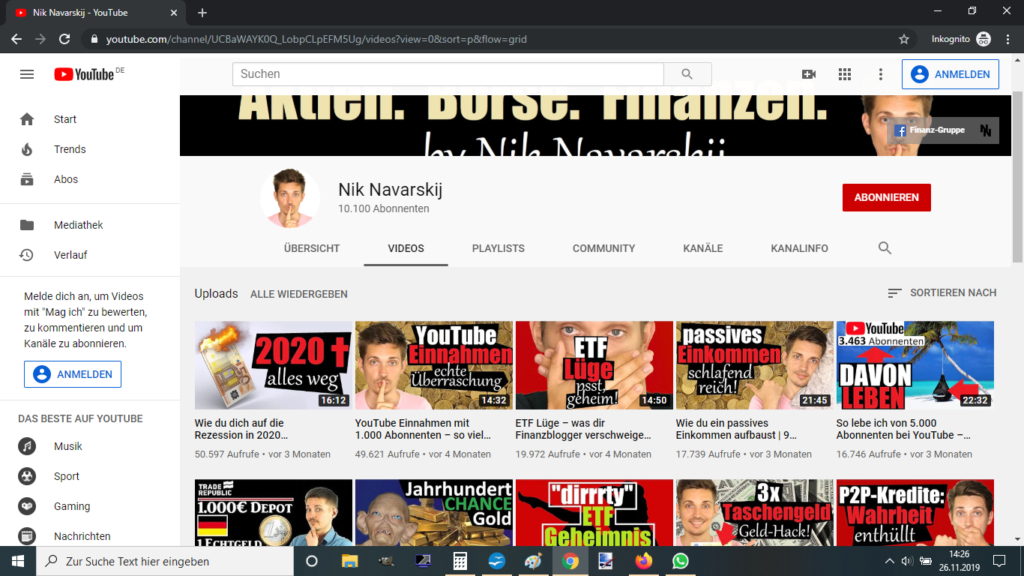This screenshot has width=1024, height=576.
Task: Reload the page in Chrome
Action: (x=64, y=39)
